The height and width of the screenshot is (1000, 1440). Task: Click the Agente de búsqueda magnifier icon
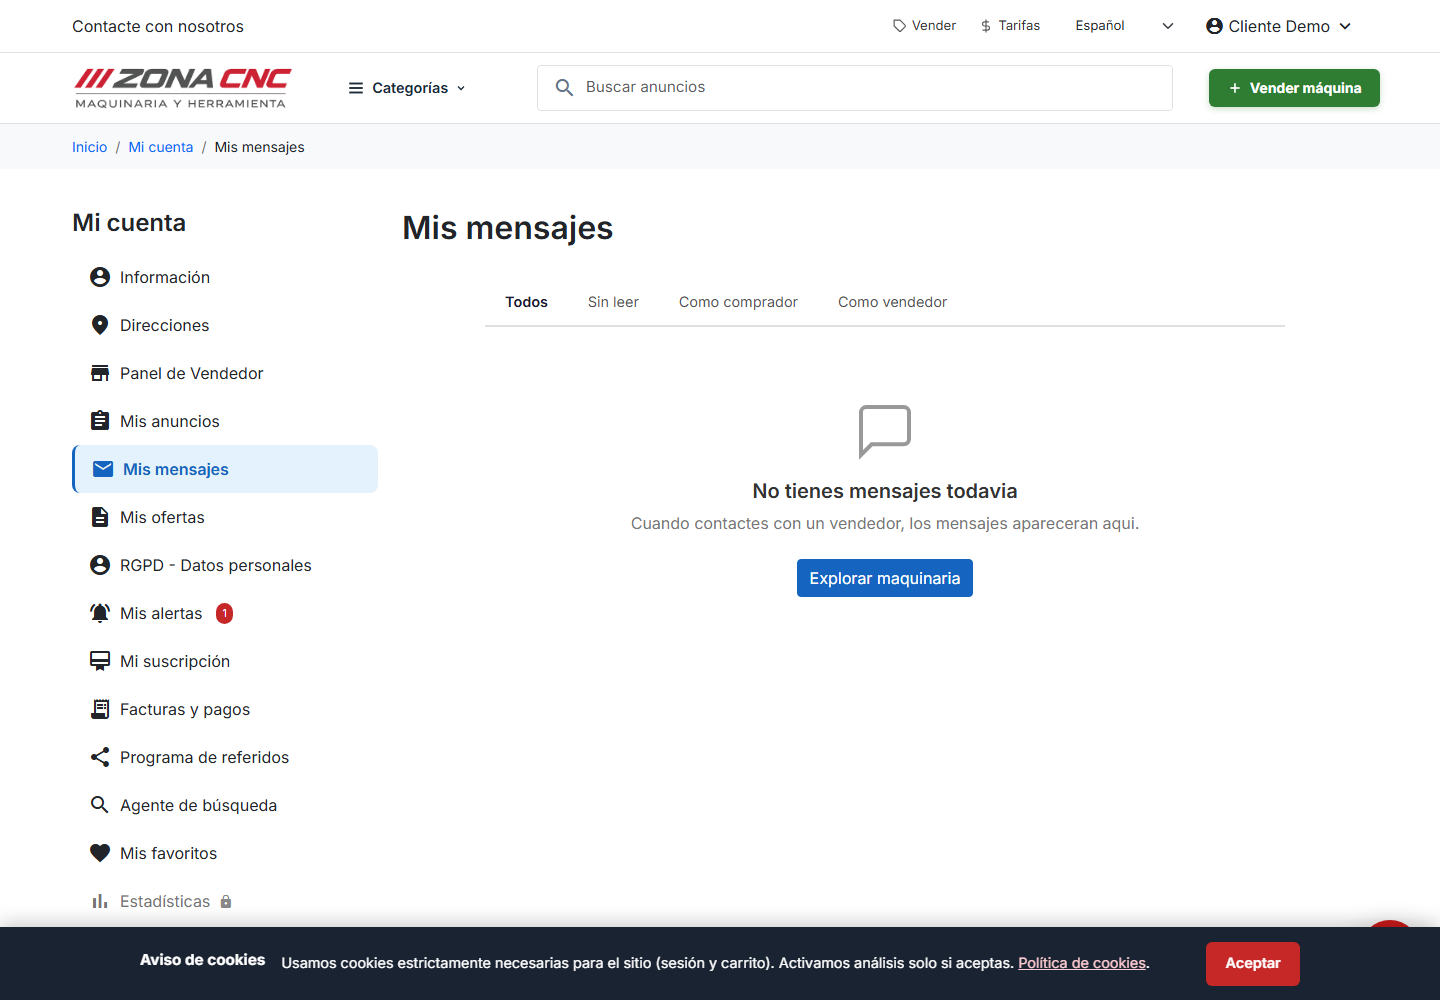pyautogui.click(x=100, y=805)
